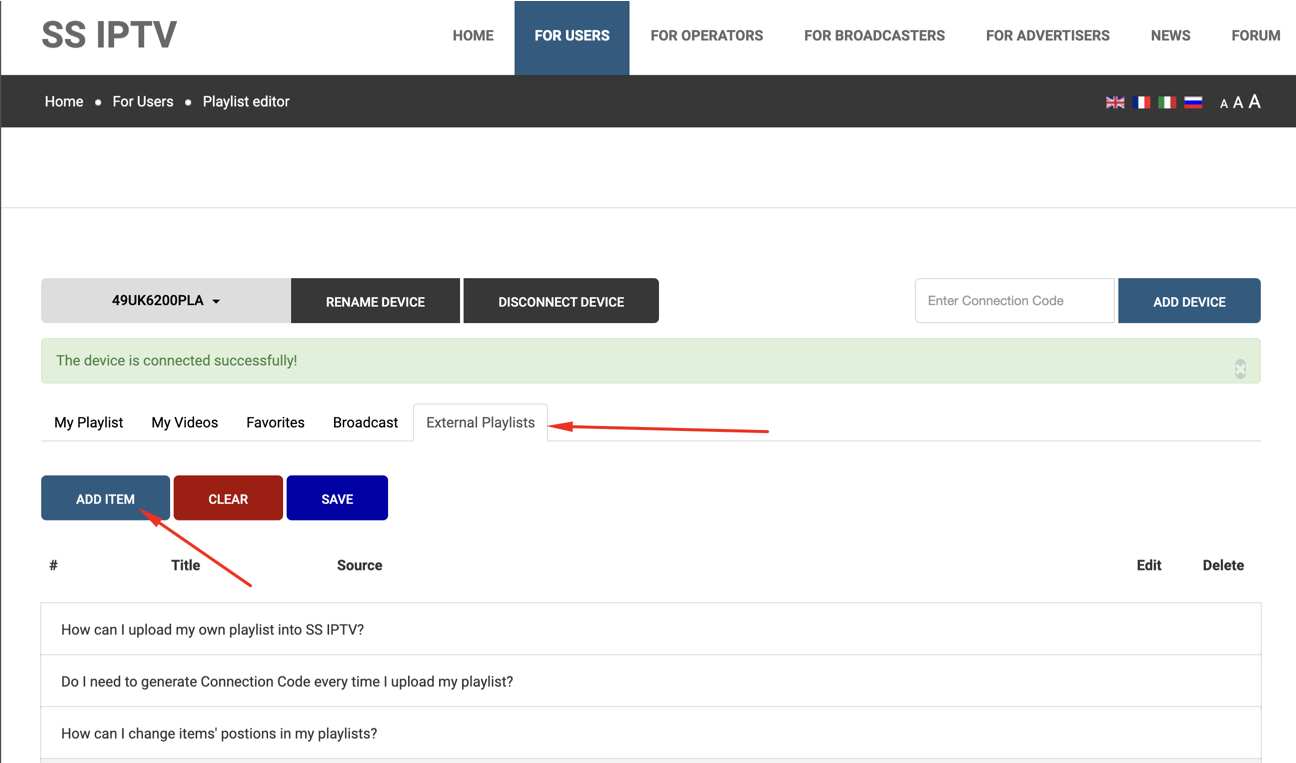The width and height of the screenshot is (1296, 763).
Task: Expand 'How can I change items' postions' question
Action: point(651,733)
